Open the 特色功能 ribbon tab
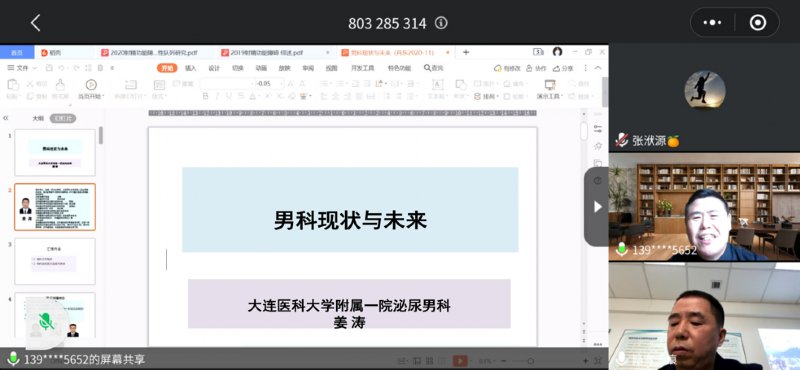The width and height of the screenshot is (800, 370). pyautogui.click(x=399, y=68)
